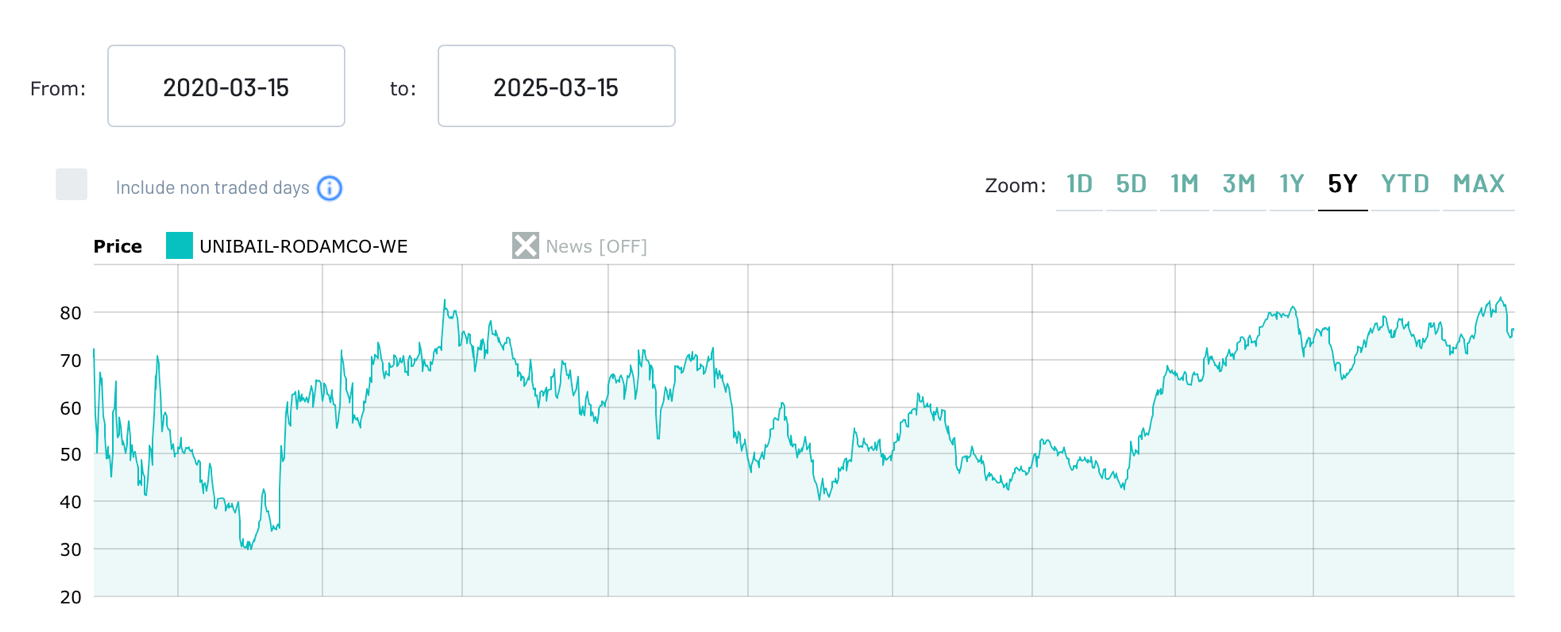Click the price peak above 80 on chart

[445, 300]
